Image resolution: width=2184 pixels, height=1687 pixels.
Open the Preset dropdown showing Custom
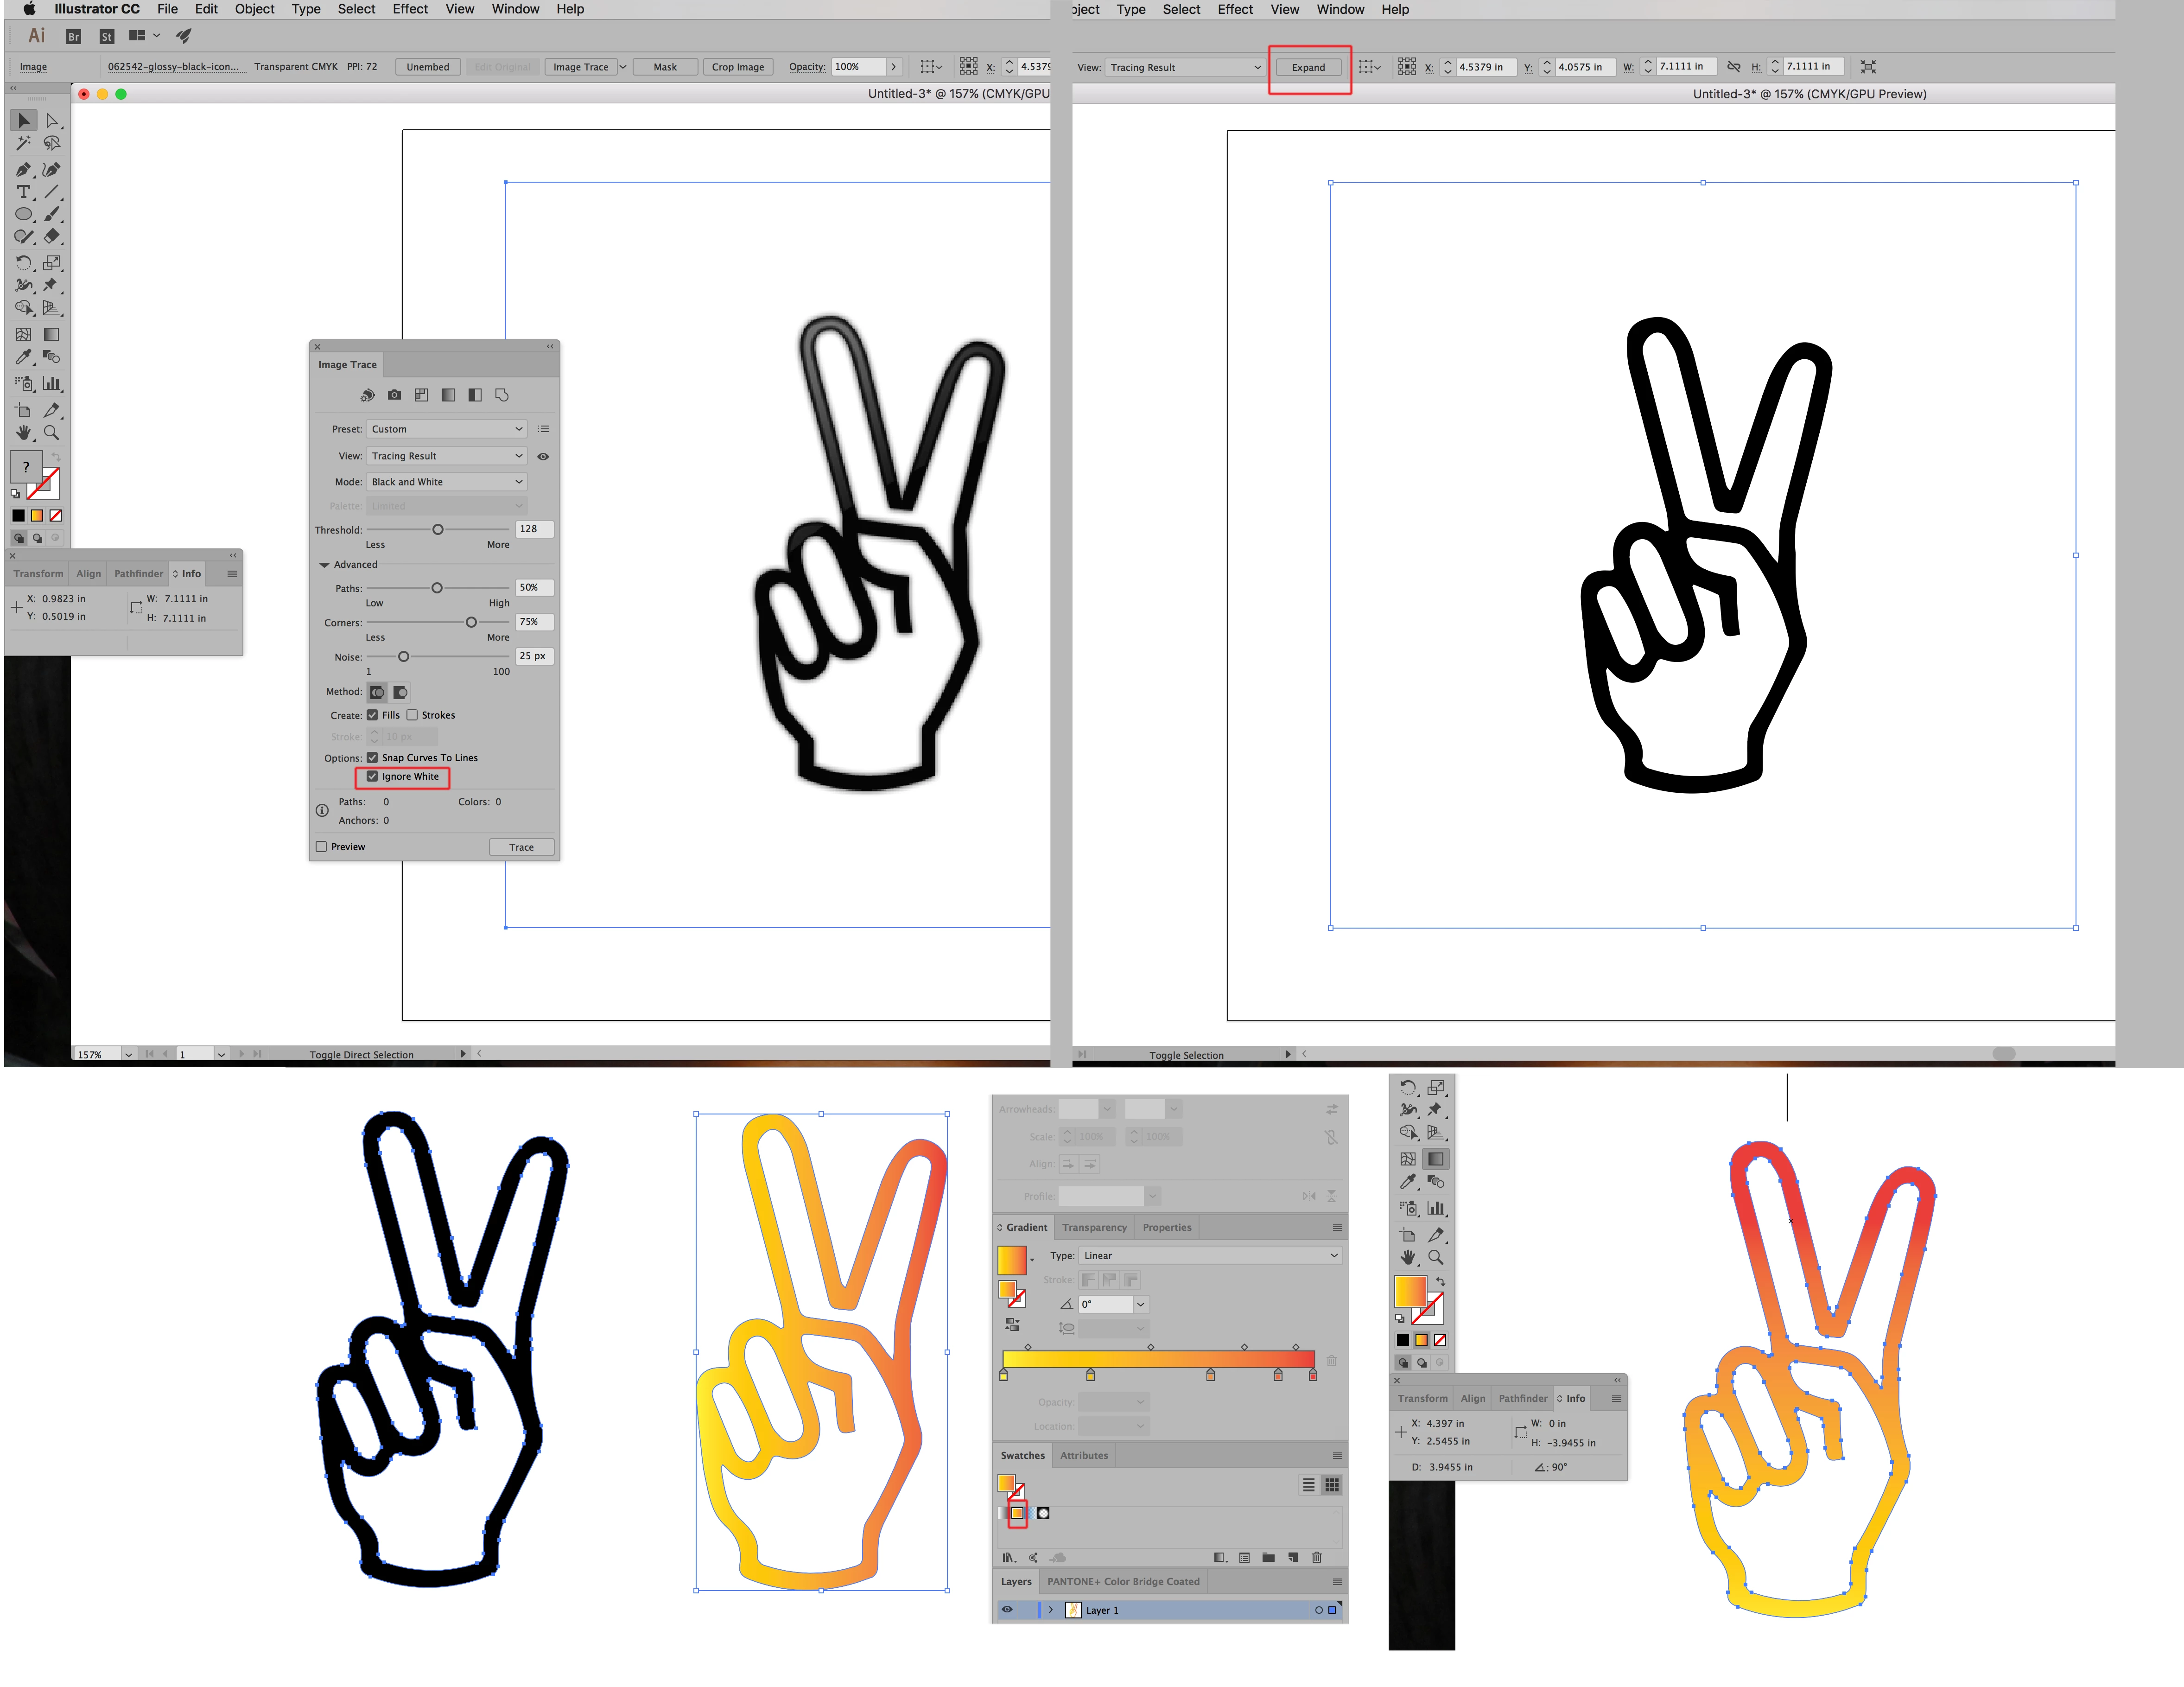pos(446,429)
